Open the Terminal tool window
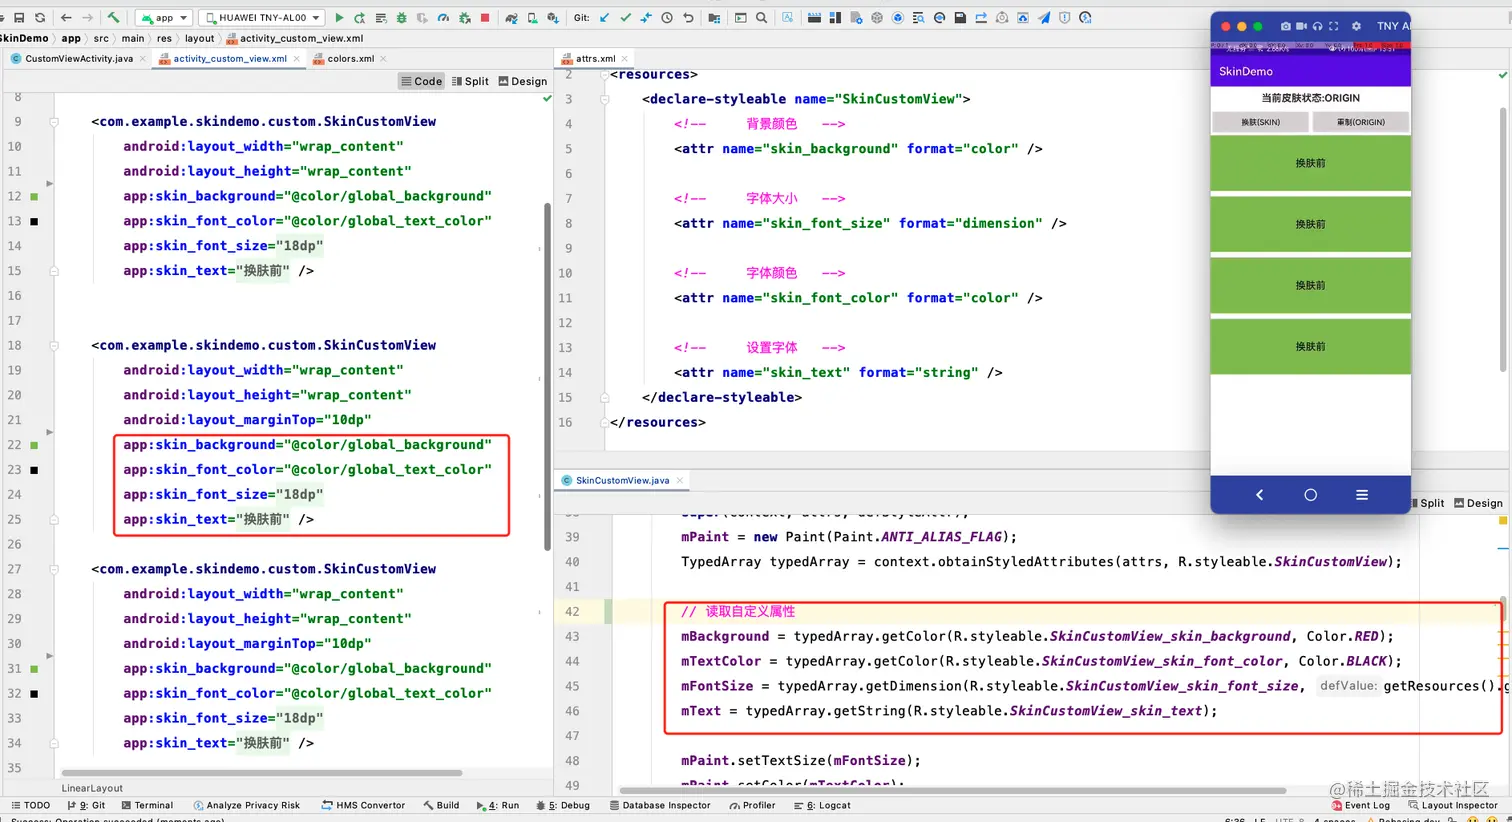 tap(147, 806)
